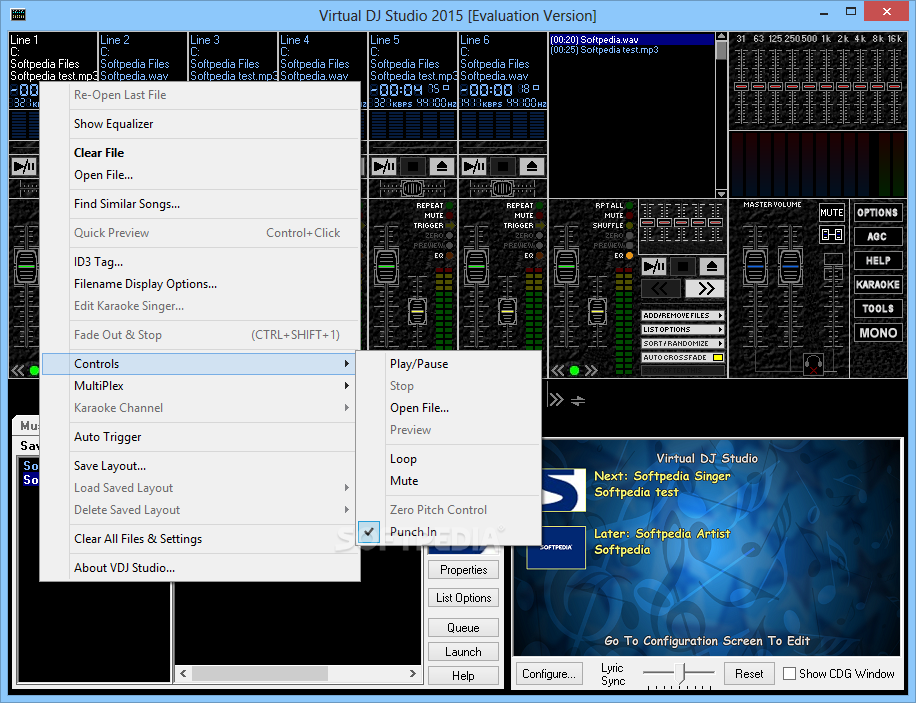916x703 pixels.
Task: Uncheck Punch In in Controls submenu
Action: point(447,532)
